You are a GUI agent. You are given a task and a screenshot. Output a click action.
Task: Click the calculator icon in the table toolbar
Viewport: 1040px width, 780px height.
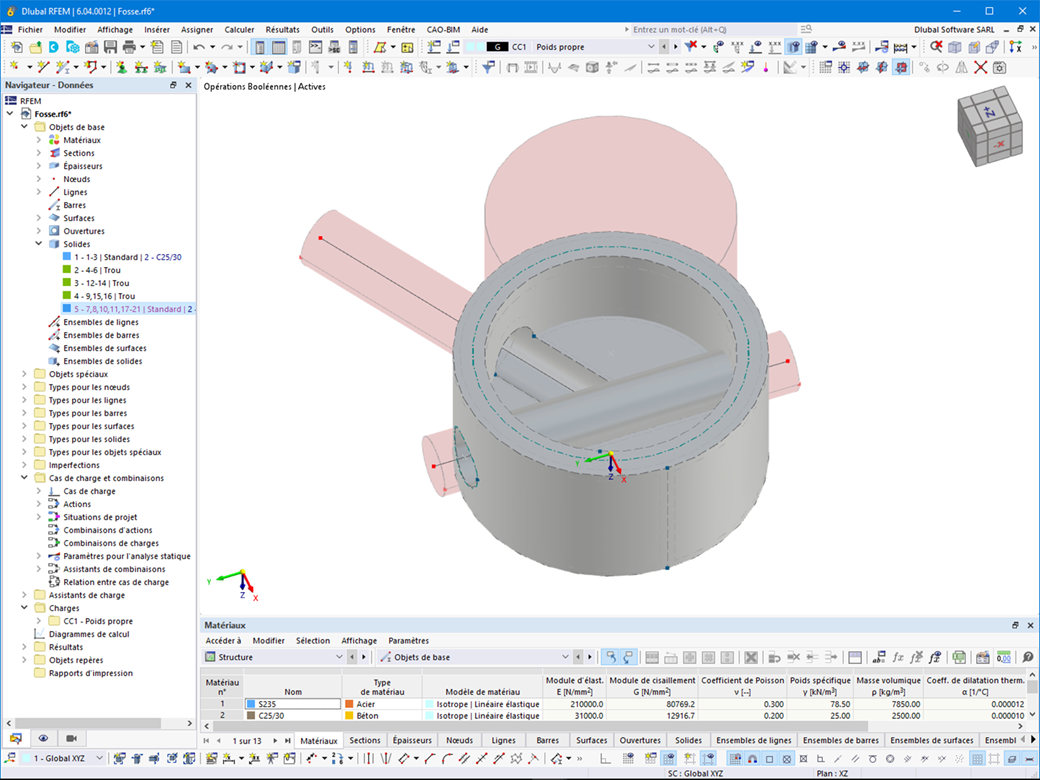point(982,657)
